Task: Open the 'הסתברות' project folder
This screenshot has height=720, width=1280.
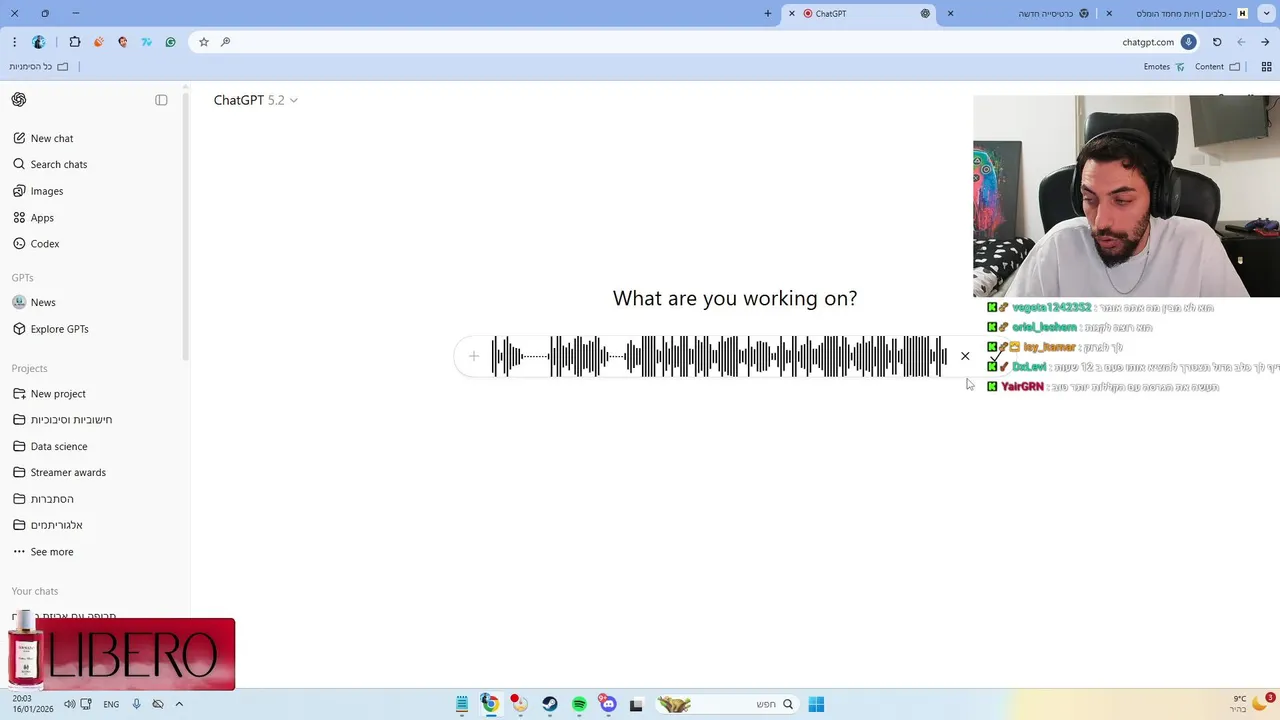Action: (43, 499)
